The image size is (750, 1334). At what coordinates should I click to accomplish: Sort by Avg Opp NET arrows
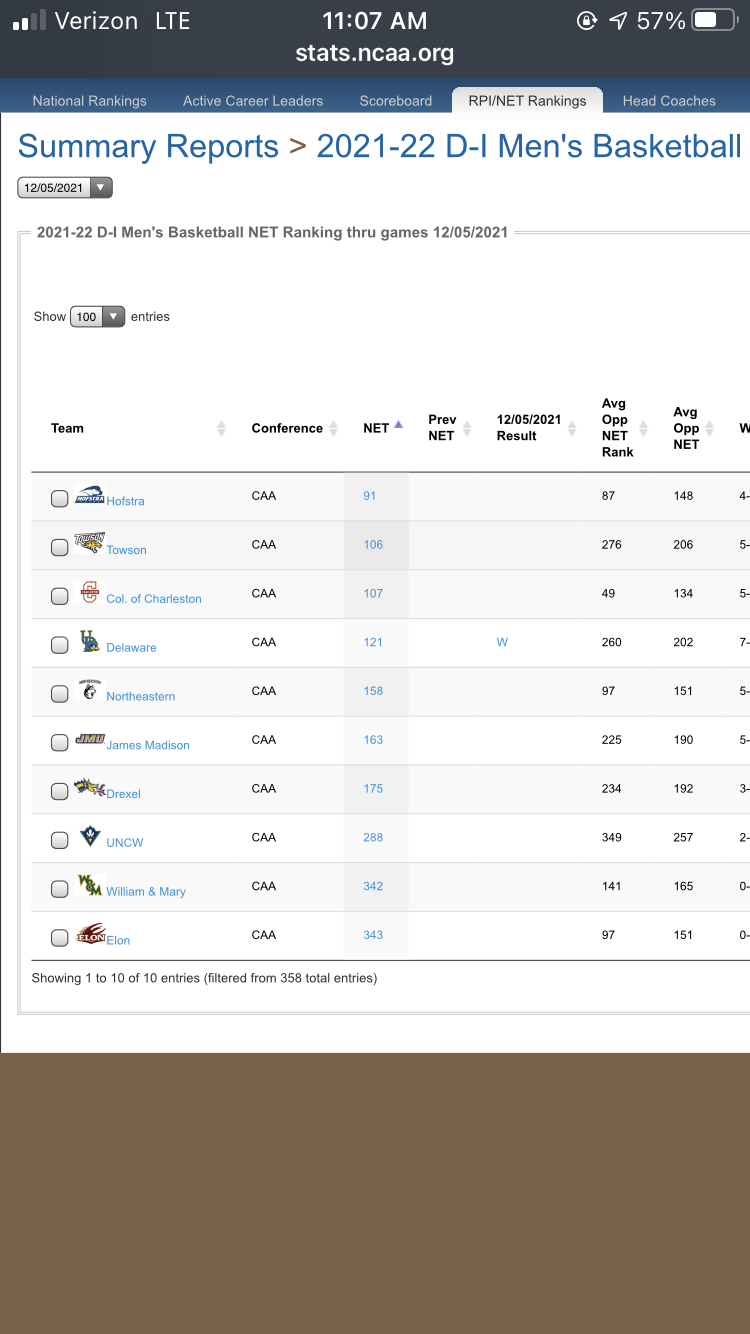point(709,428)
